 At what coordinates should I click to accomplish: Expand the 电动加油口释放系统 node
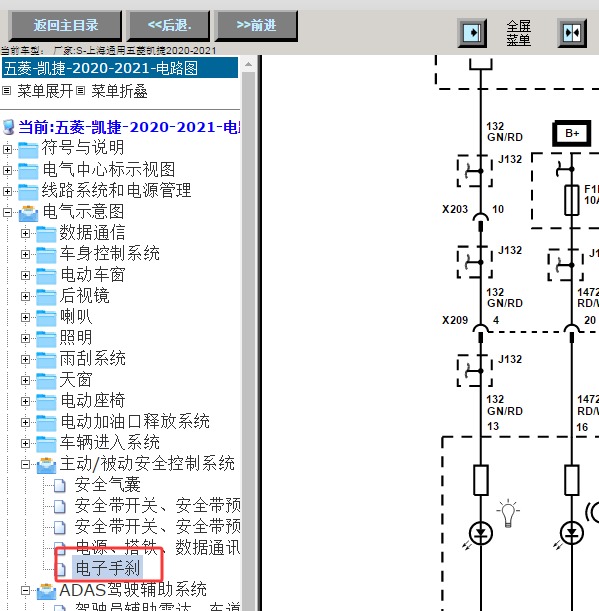click(25, 422)
